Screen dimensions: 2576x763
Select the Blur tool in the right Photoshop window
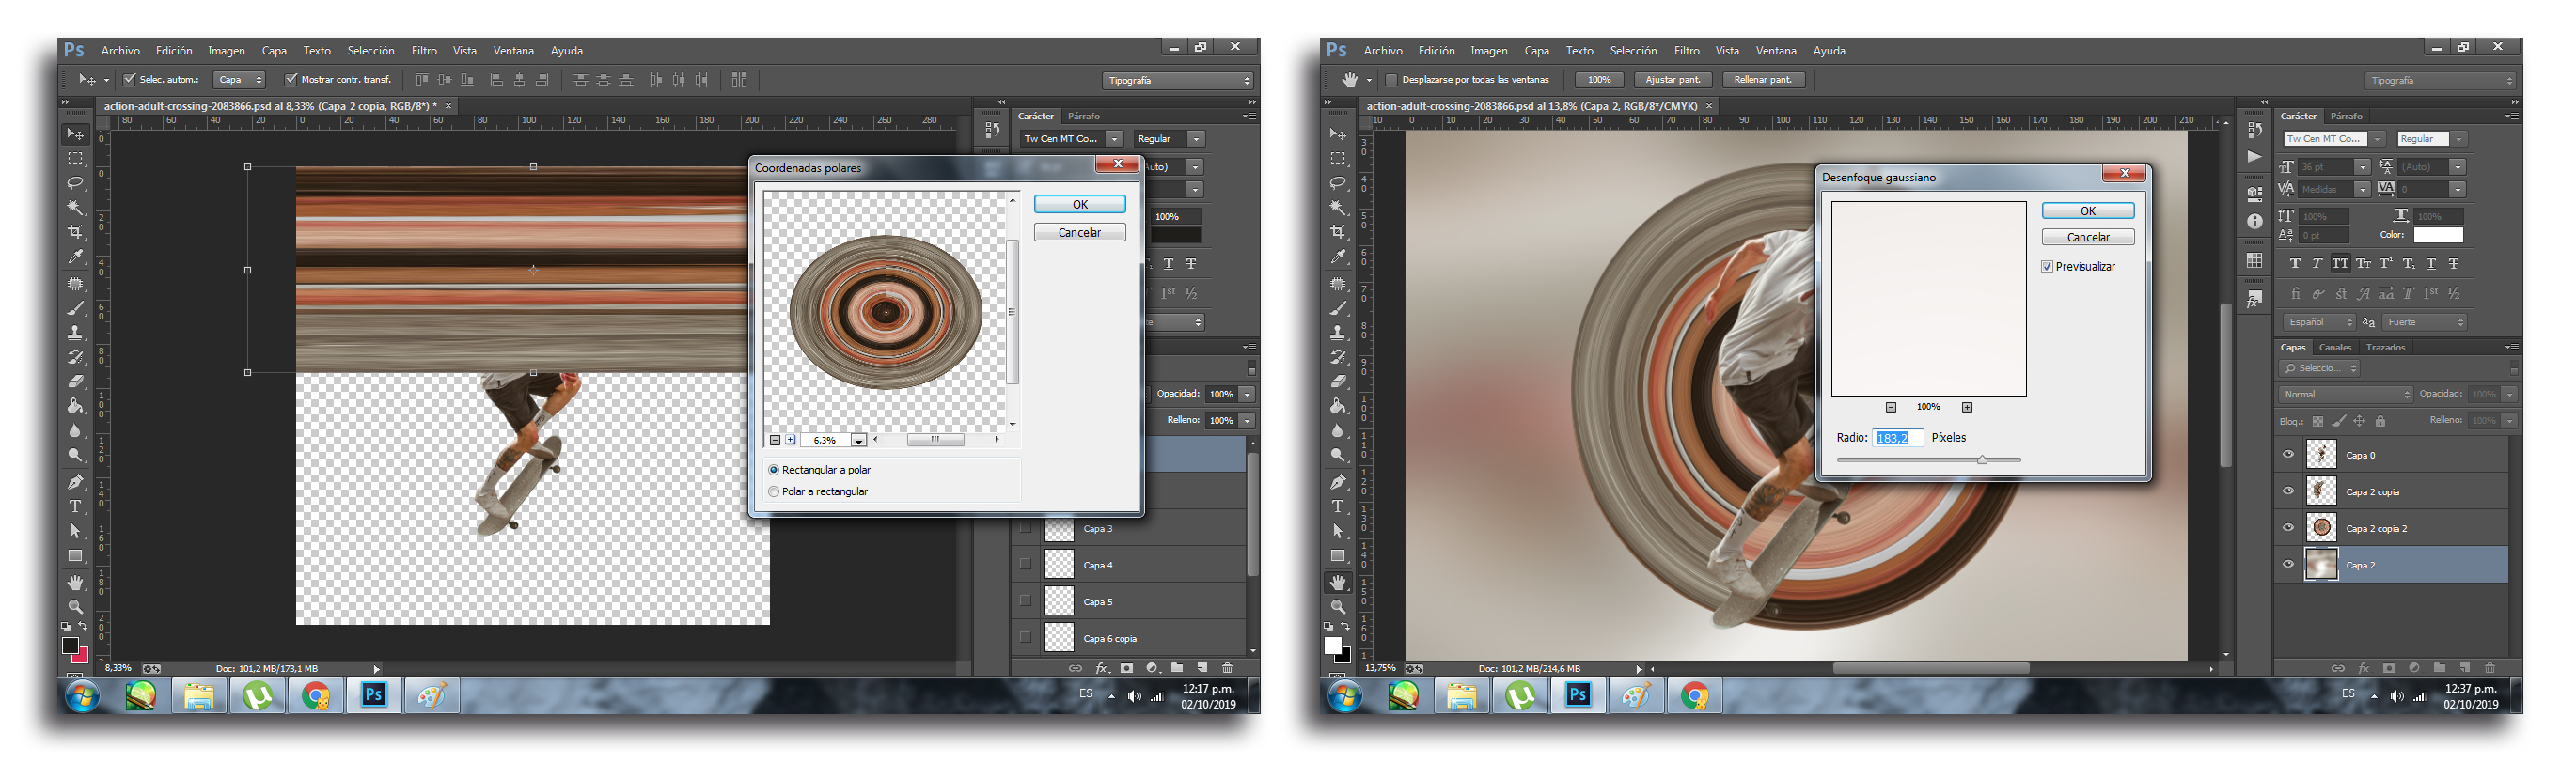[x=1337, y=431]
